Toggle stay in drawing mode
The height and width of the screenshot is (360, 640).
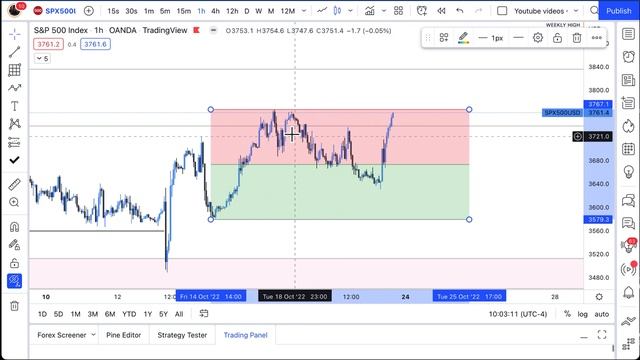[14, 245]
